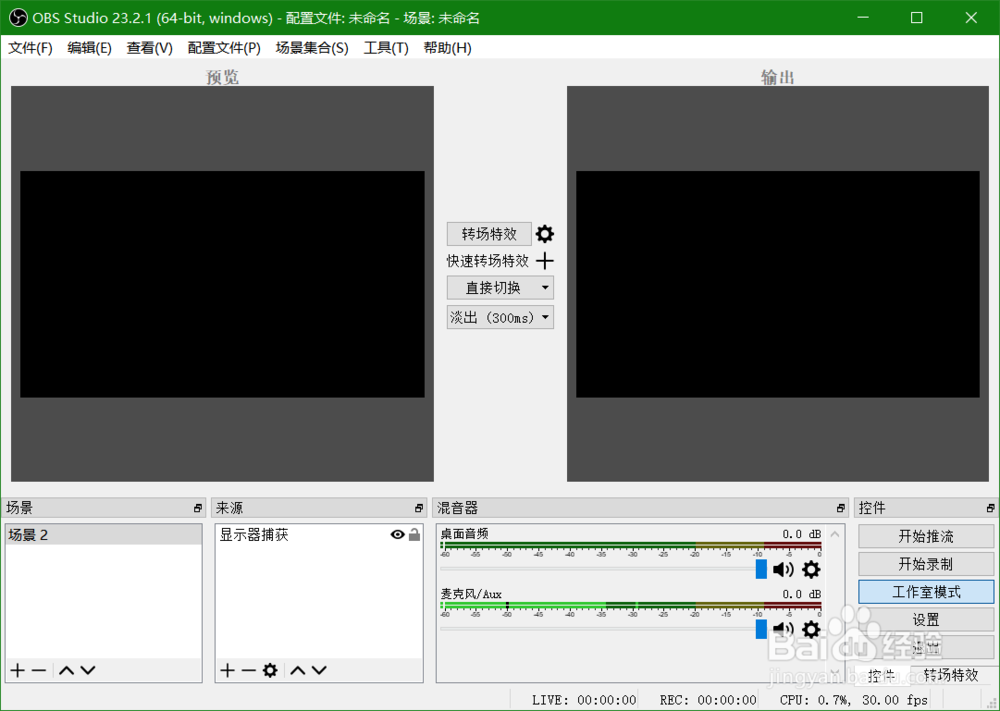Image resolution: width=1000 pixels, height=711 pixels.
Task: Open the 文件(F) menu
Action: [30, 48]
